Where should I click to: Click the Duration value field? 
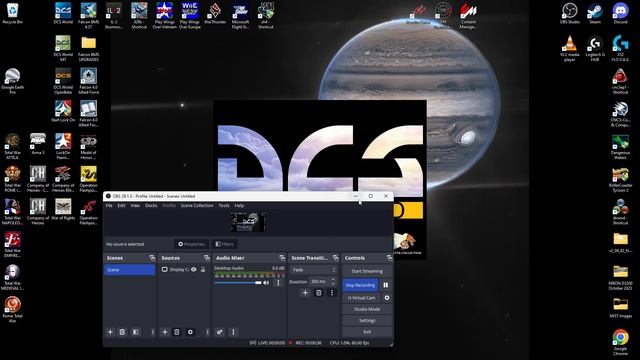320,282
